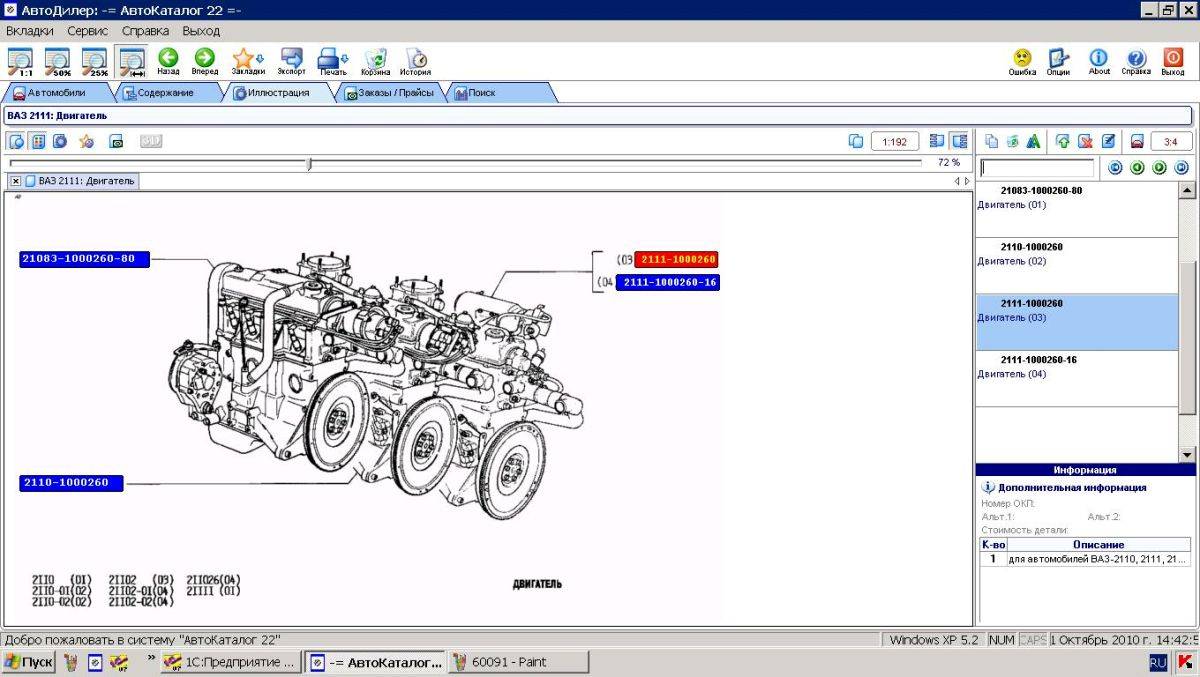The image size is (1200, 677).
Task: Set zoom to 50% magnifier icon
Action: [58, 62]
